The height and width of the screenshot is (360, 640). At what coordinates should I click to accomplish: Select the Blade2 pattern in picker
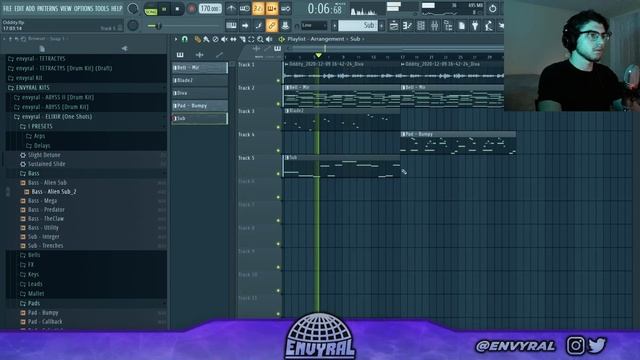(x=200, y=80)
